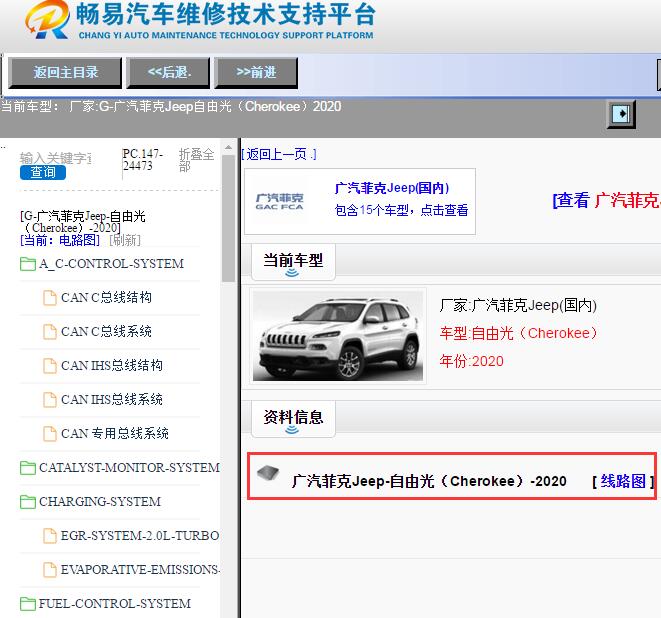This screenshot has width=661, height=618.
Task: Click the page icon beside EGR-SYSTEM-2.0L-TURBO
Action: coord(50,536)
